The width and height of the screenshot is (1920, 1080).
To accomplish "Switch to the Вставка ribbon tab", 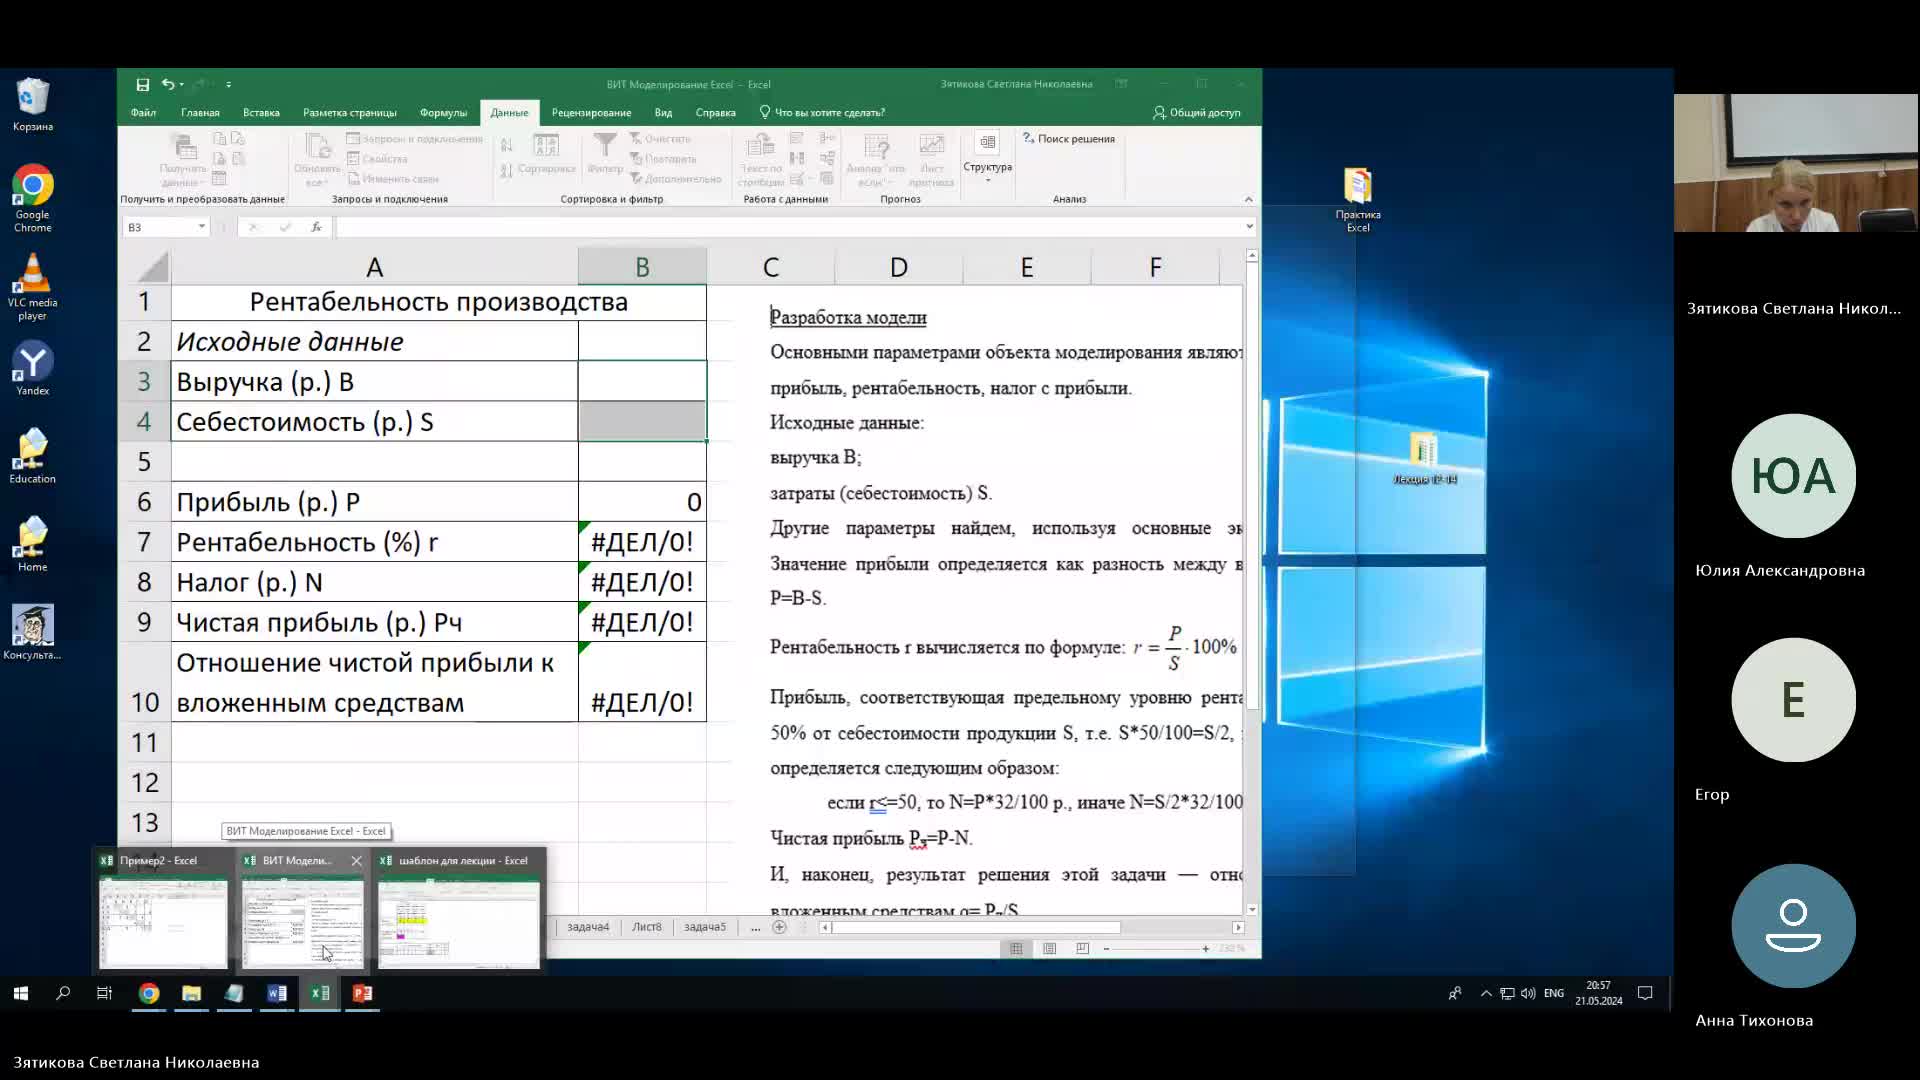I will [x=261, y=113].
